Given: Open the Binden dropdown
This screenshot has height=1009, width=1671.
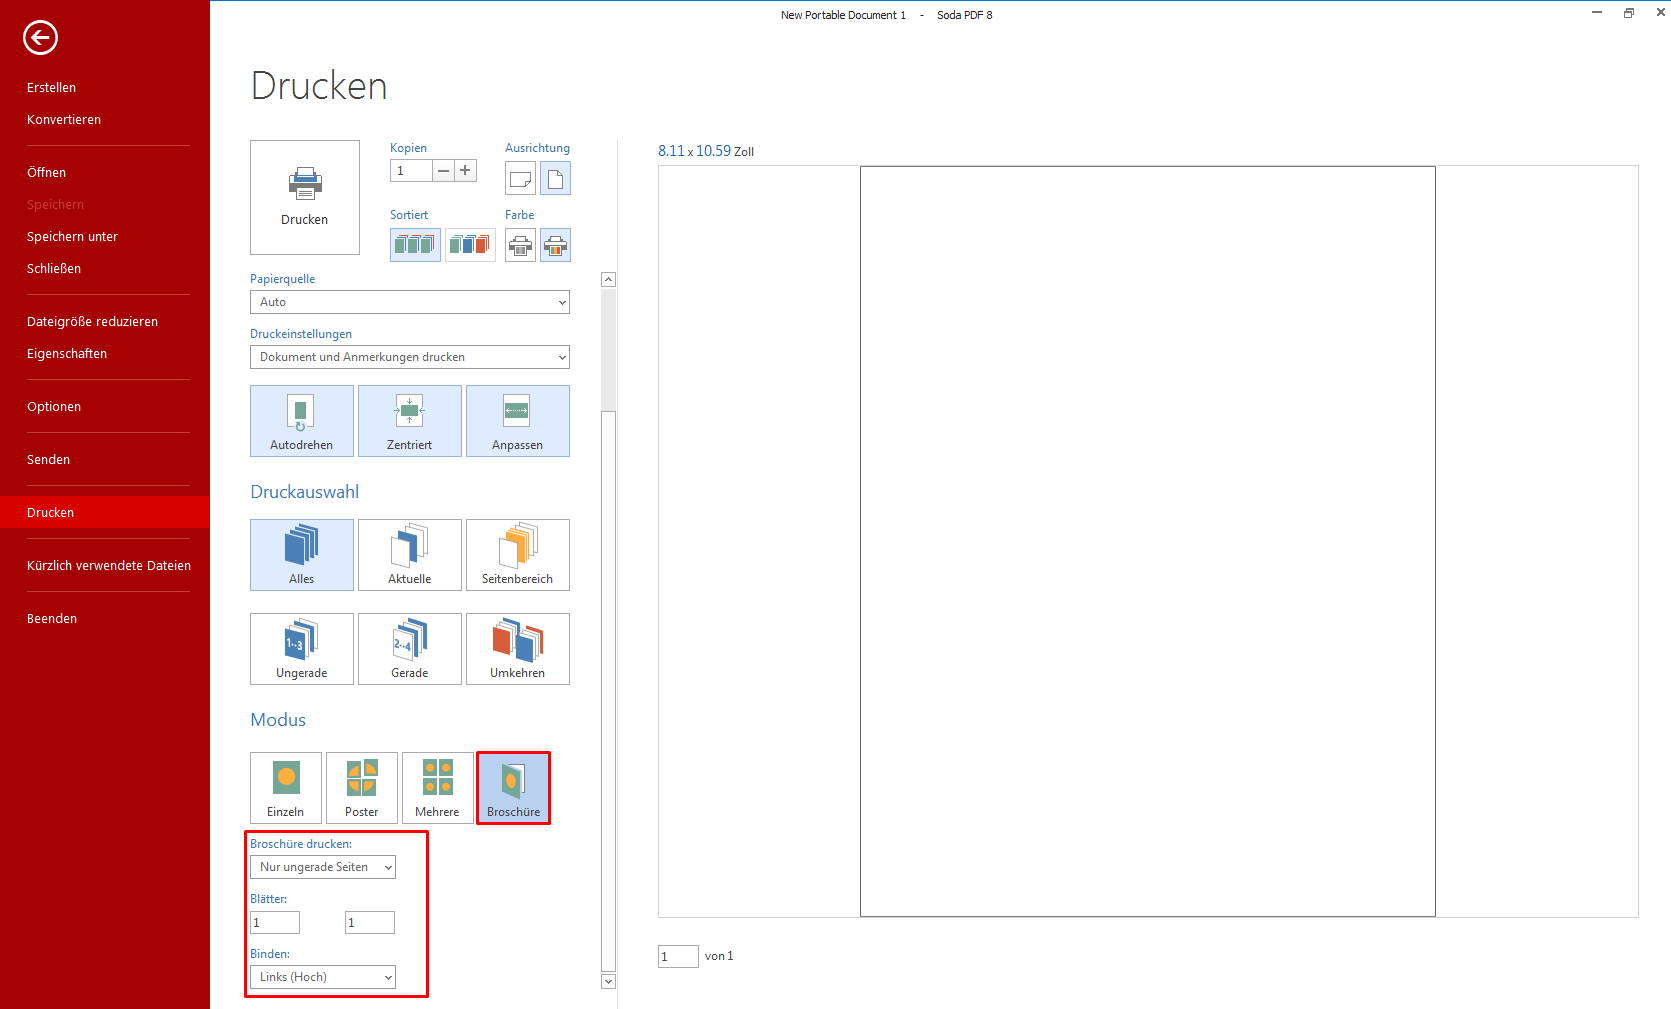Looking at the screenshot, I should pos(323,977).
